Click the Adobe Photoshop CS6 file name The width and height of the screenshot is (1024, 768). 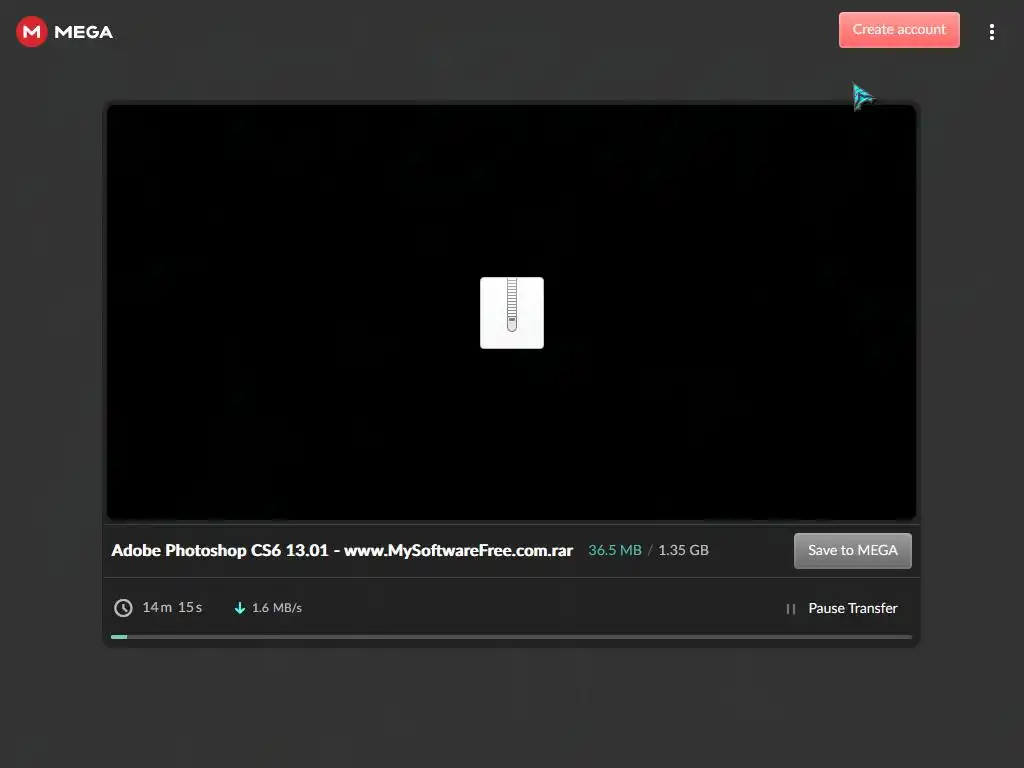pyautogui.click(x=342, y=551)
